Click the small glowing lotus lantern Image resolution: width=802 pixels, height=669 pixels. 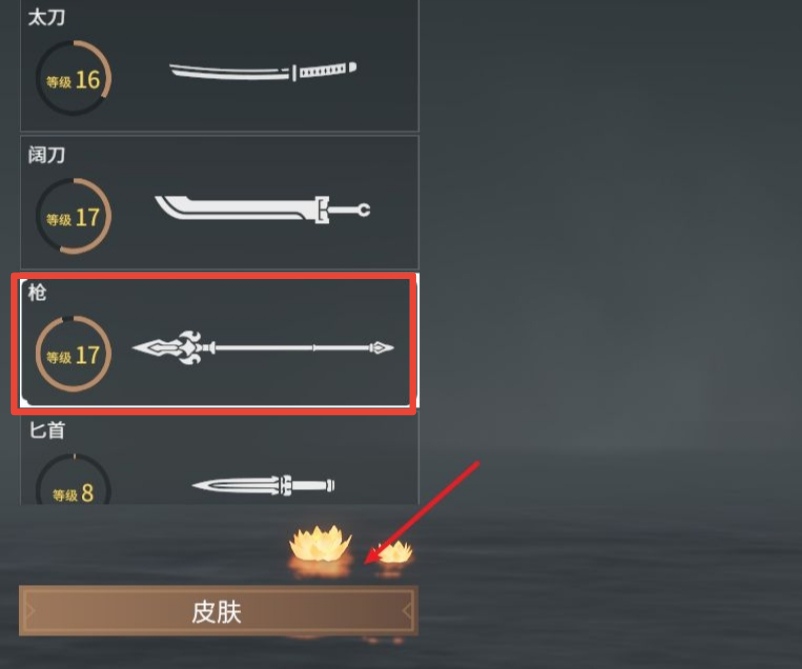tap(394, 552)
